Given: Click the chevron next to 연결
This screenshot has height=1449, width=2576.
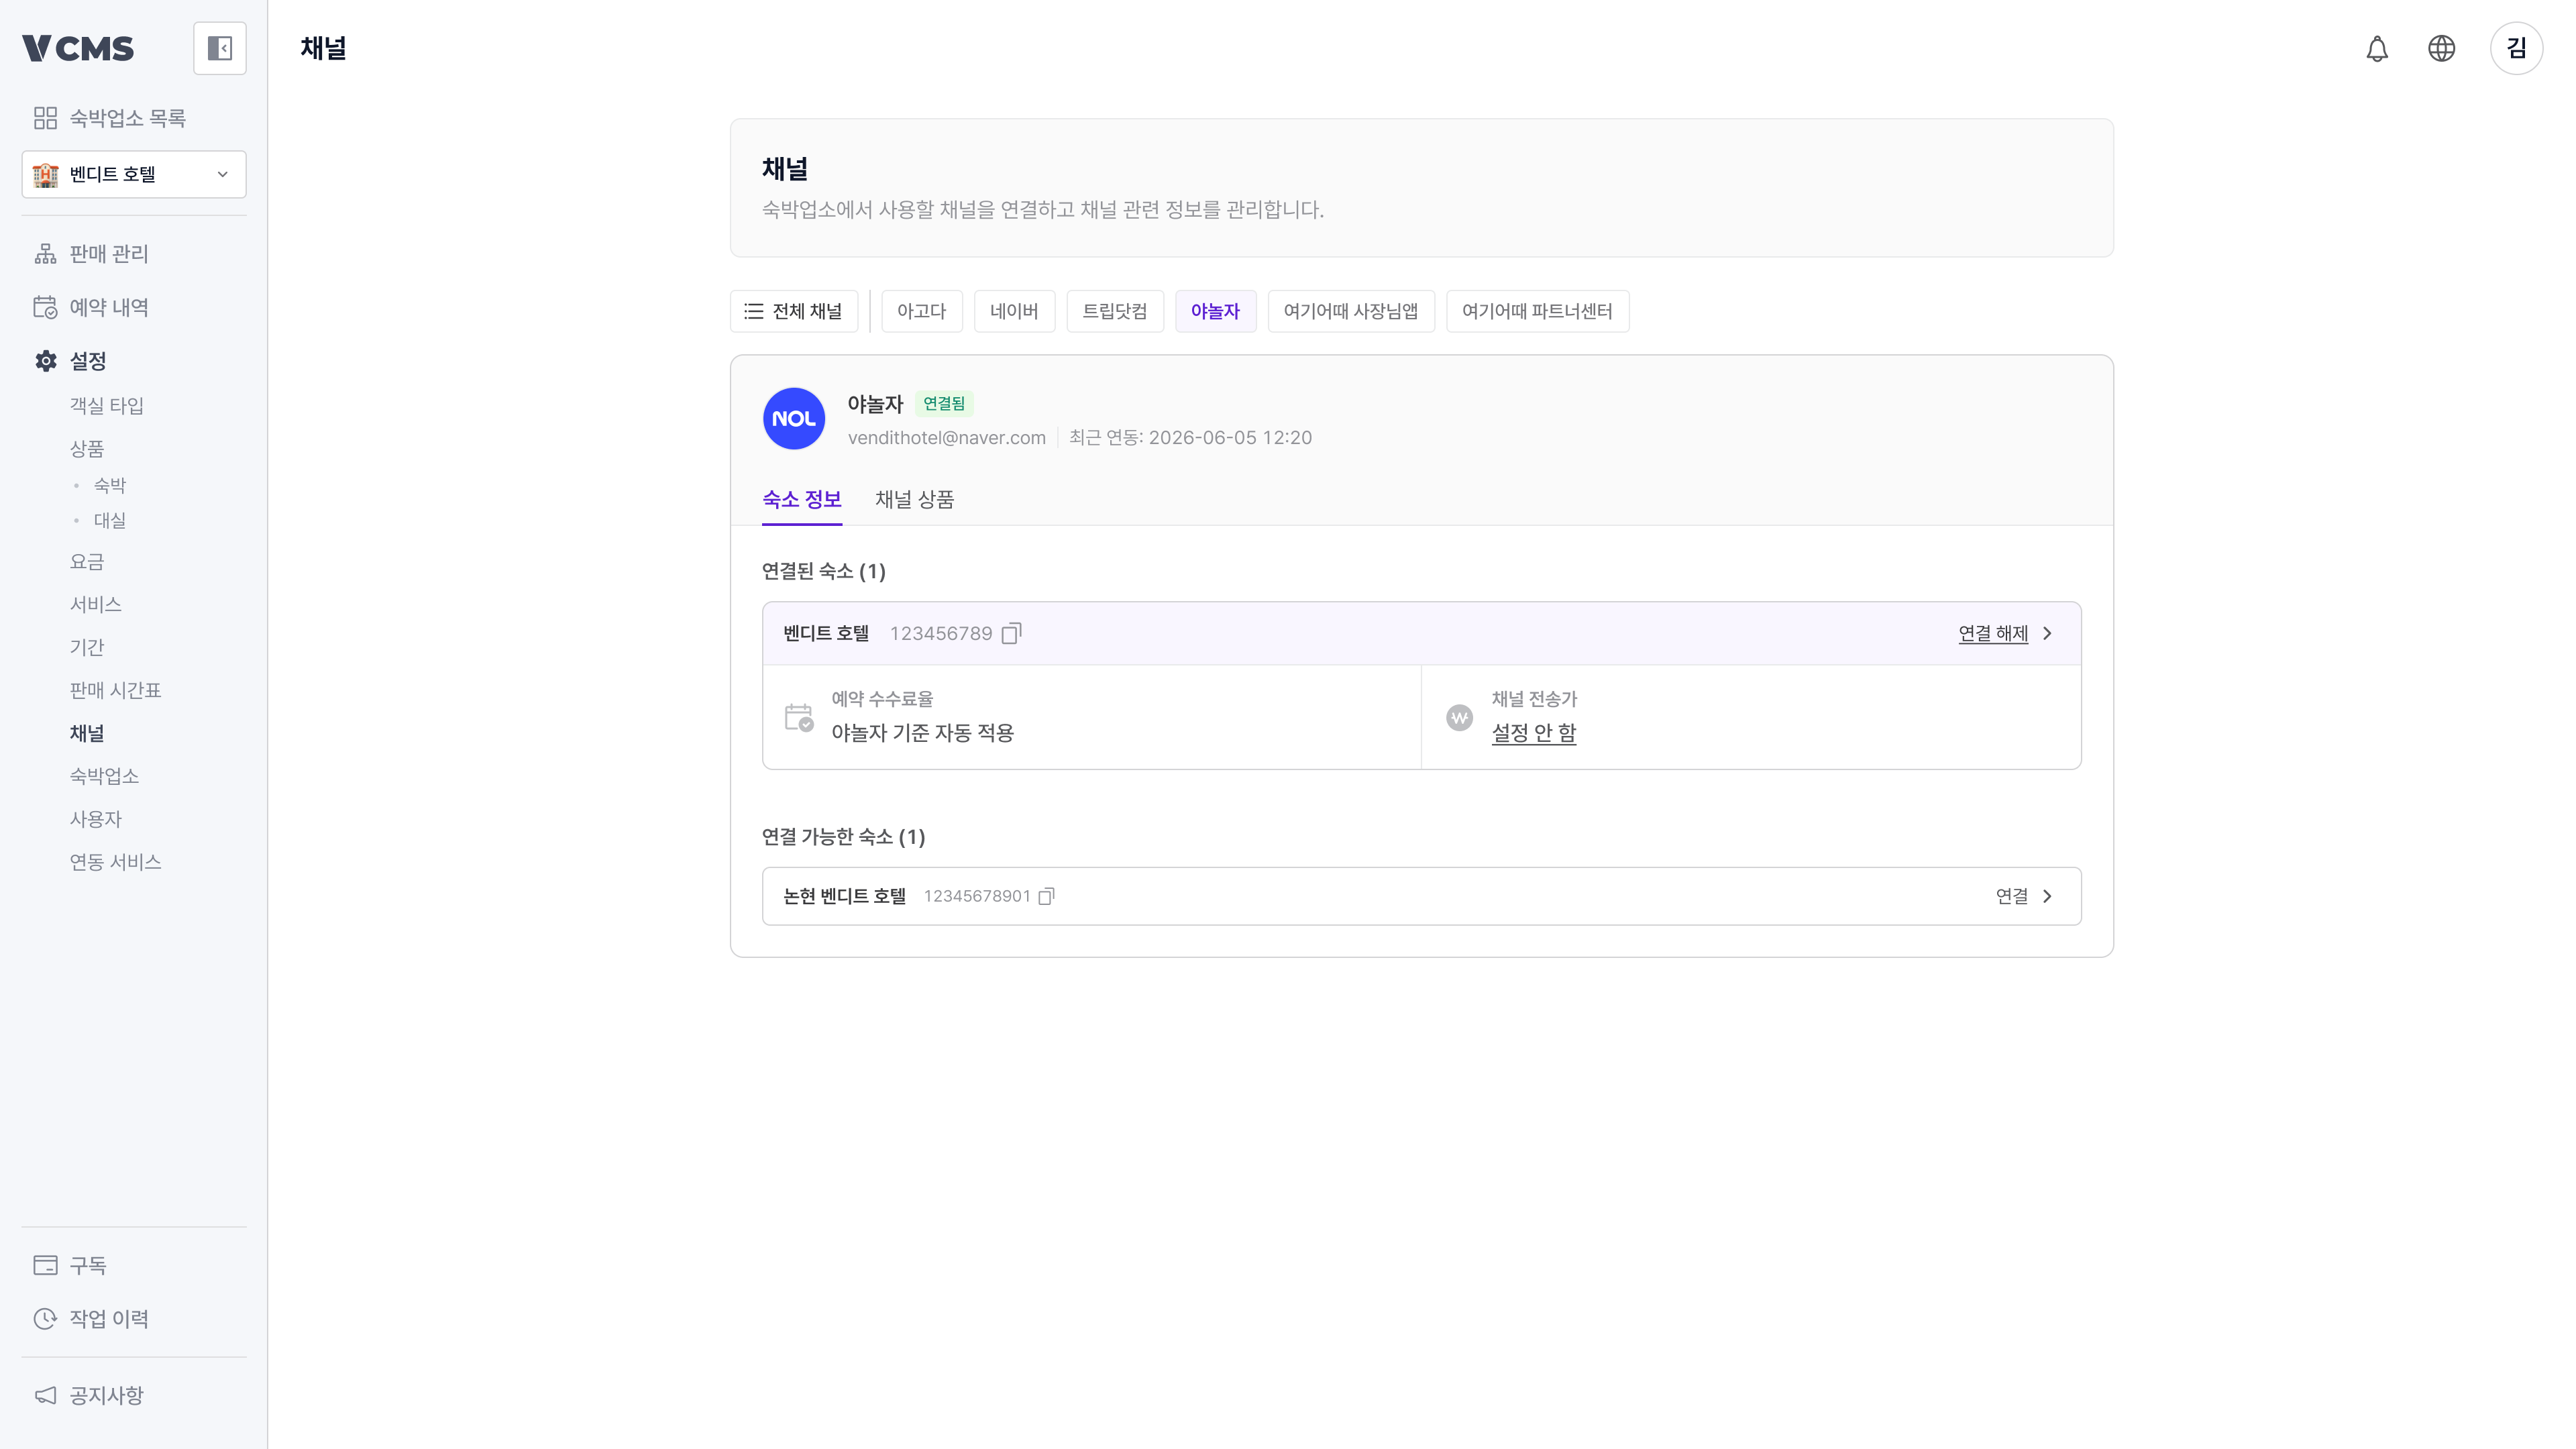Looking at the screenshot, I should tap(2047, 896).
